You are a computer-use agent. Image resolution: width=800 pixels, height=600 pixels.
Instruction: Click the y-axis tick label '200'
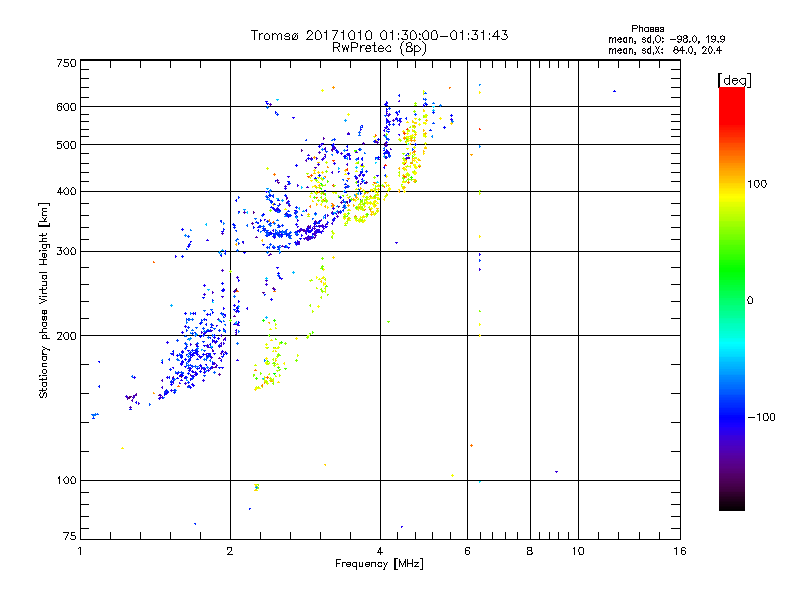66,336
